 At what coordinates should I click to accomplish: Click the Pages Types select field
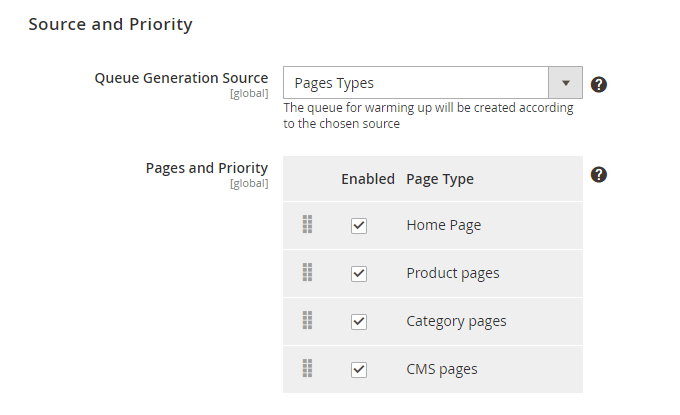coord(416,83)
